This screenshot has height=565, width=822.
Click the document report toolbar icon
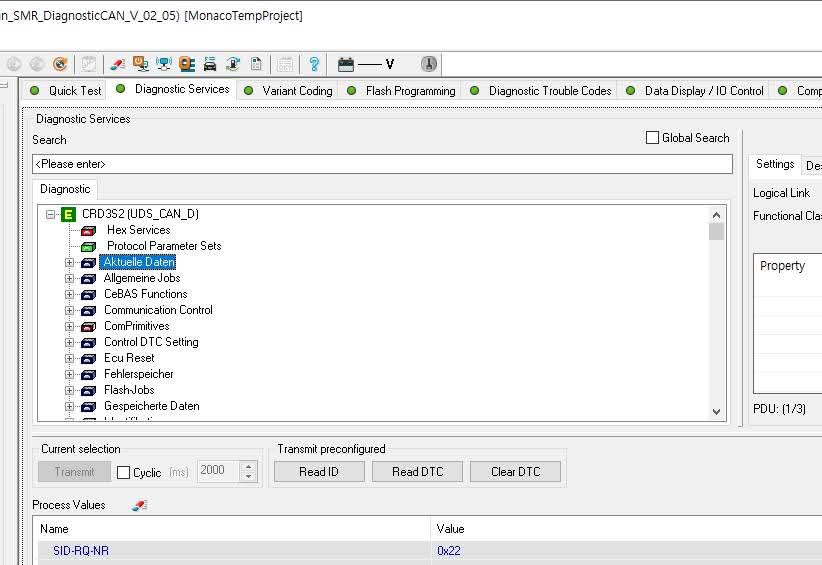256,64
